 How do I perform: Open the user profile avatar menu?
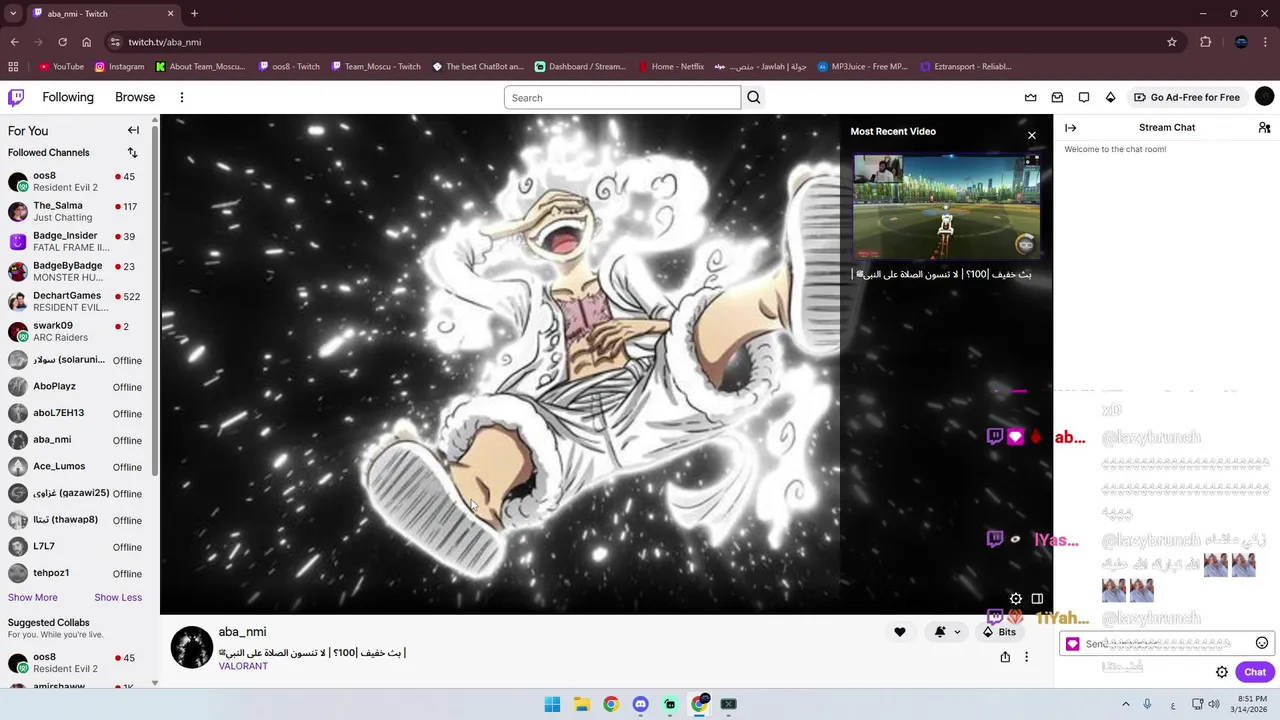1264,96
